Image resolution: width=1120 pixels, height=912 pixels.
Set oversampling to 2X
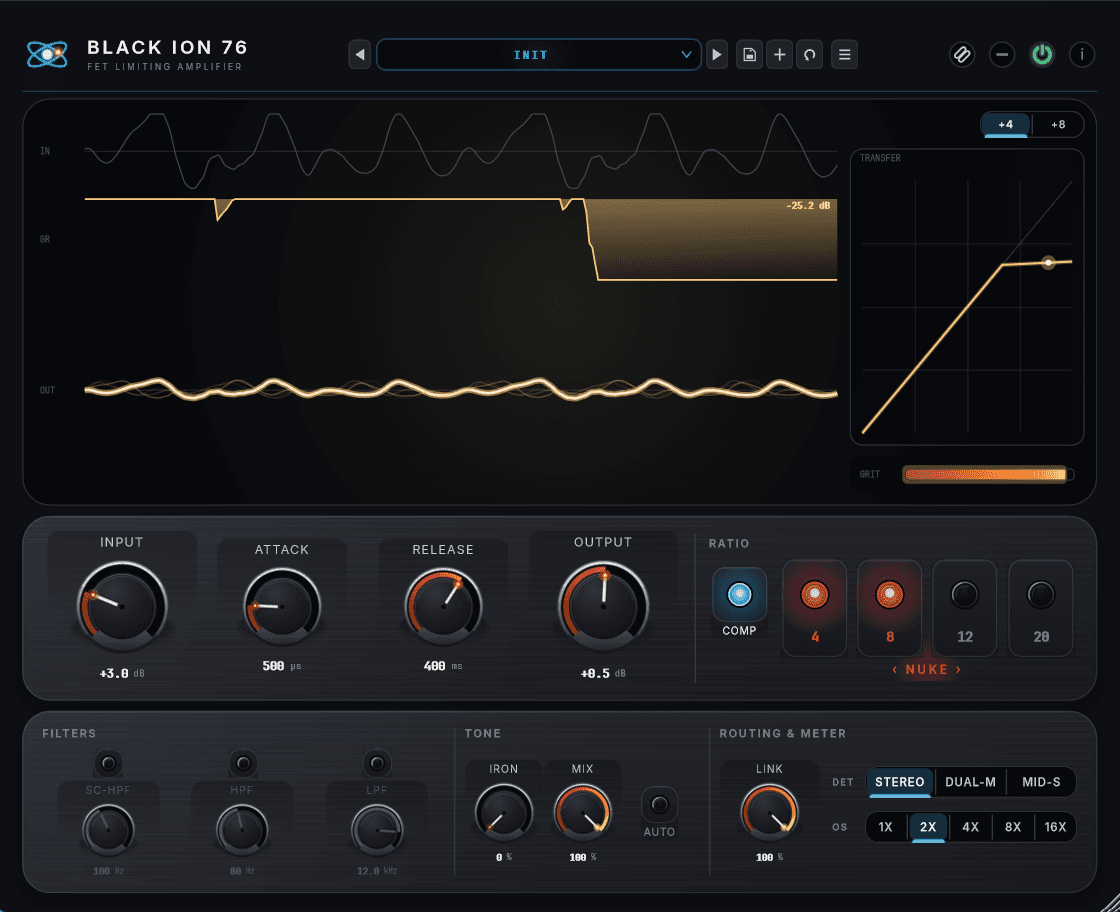[x=928, y=827]
